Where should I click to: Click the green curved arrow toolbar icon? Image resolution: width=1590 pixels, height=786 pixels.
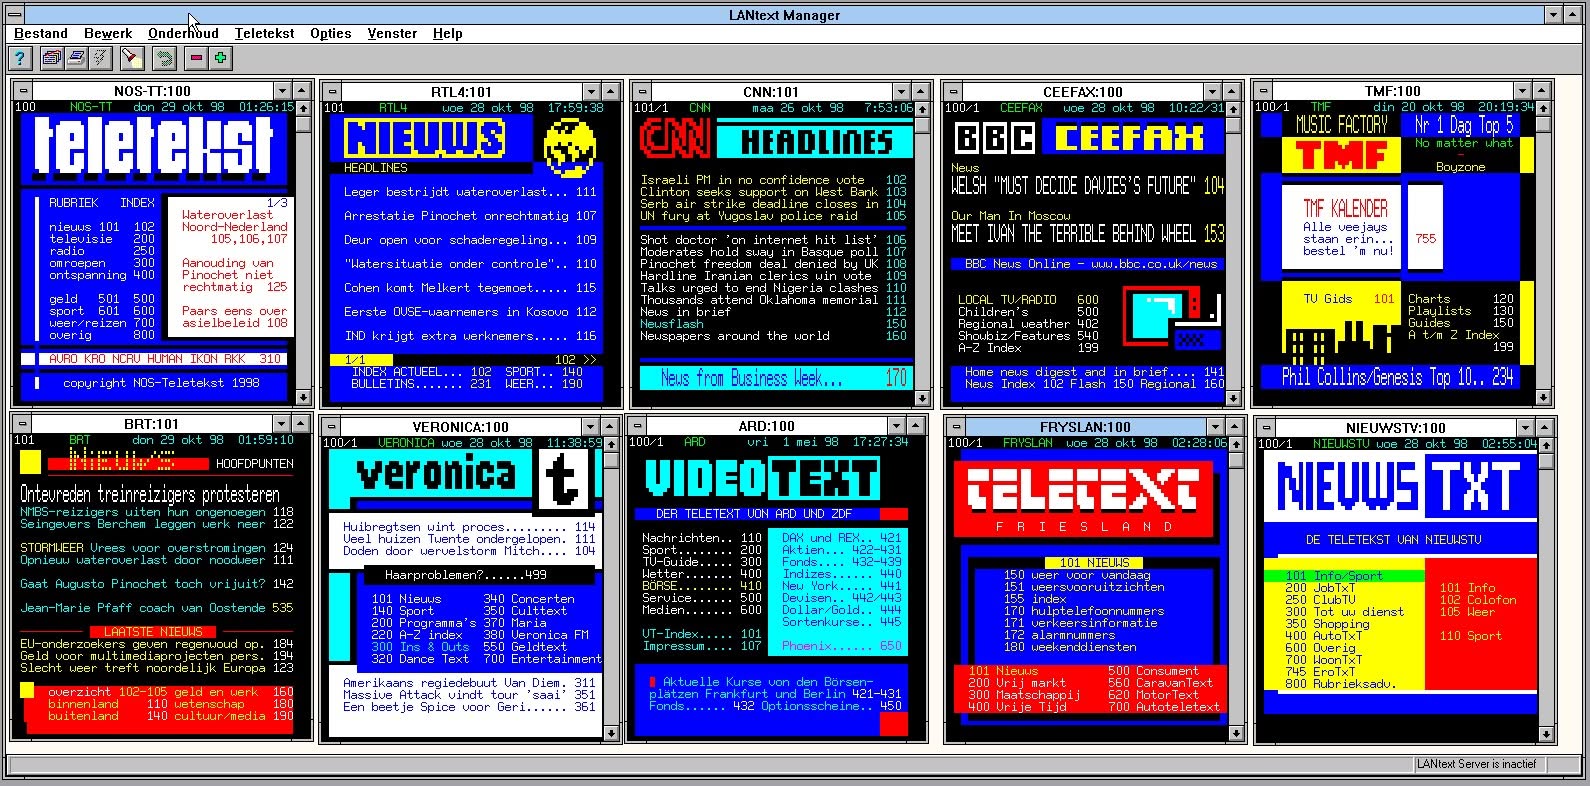coord(164,58)
